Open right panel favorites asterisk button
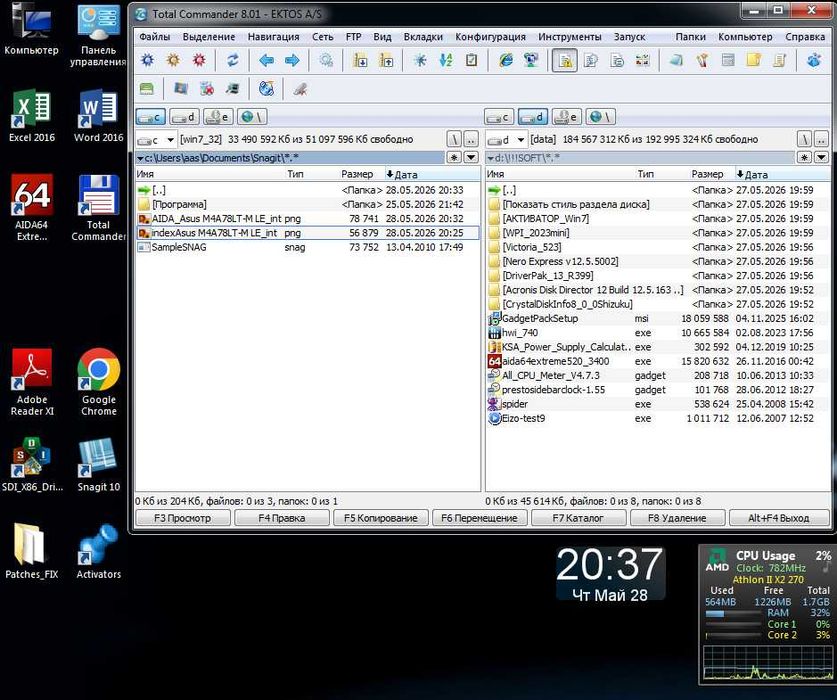This screenshot has width=837, height=700. [804, 158]
